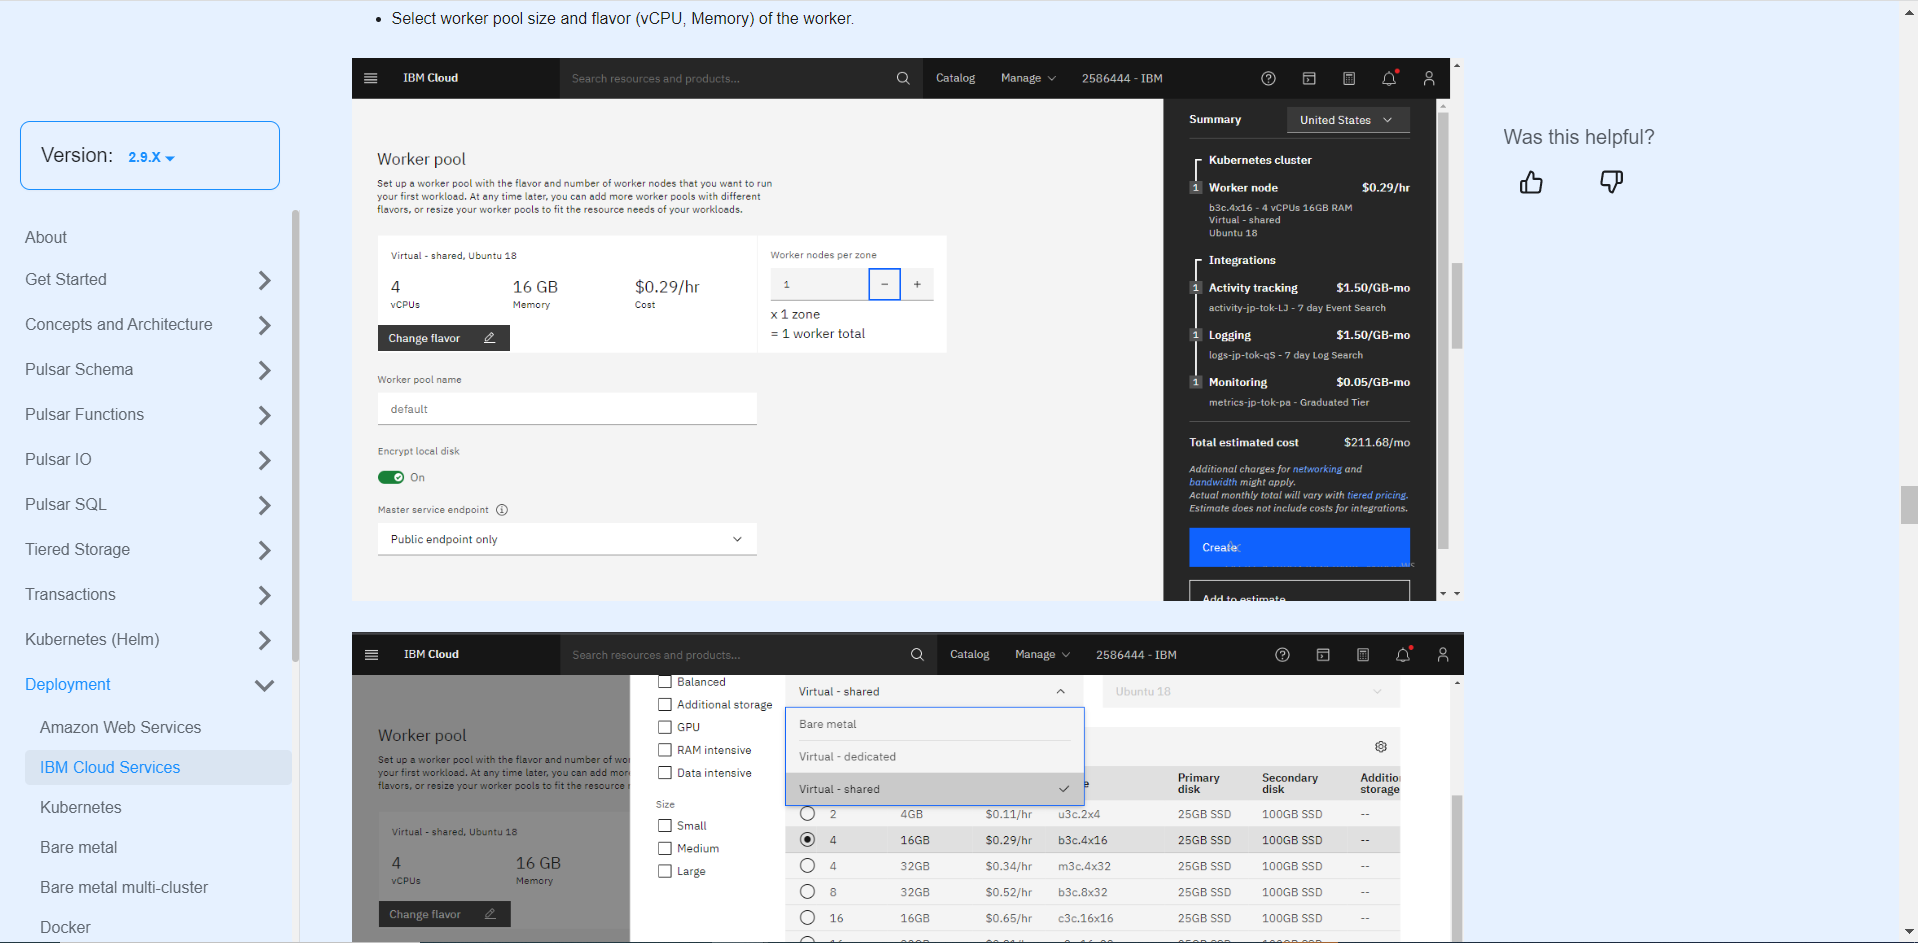Screen dimensions: 1918x943
Task: Toggle the Encrypt local disk switch
Action: pyautogui.click(x=391, y=478)
